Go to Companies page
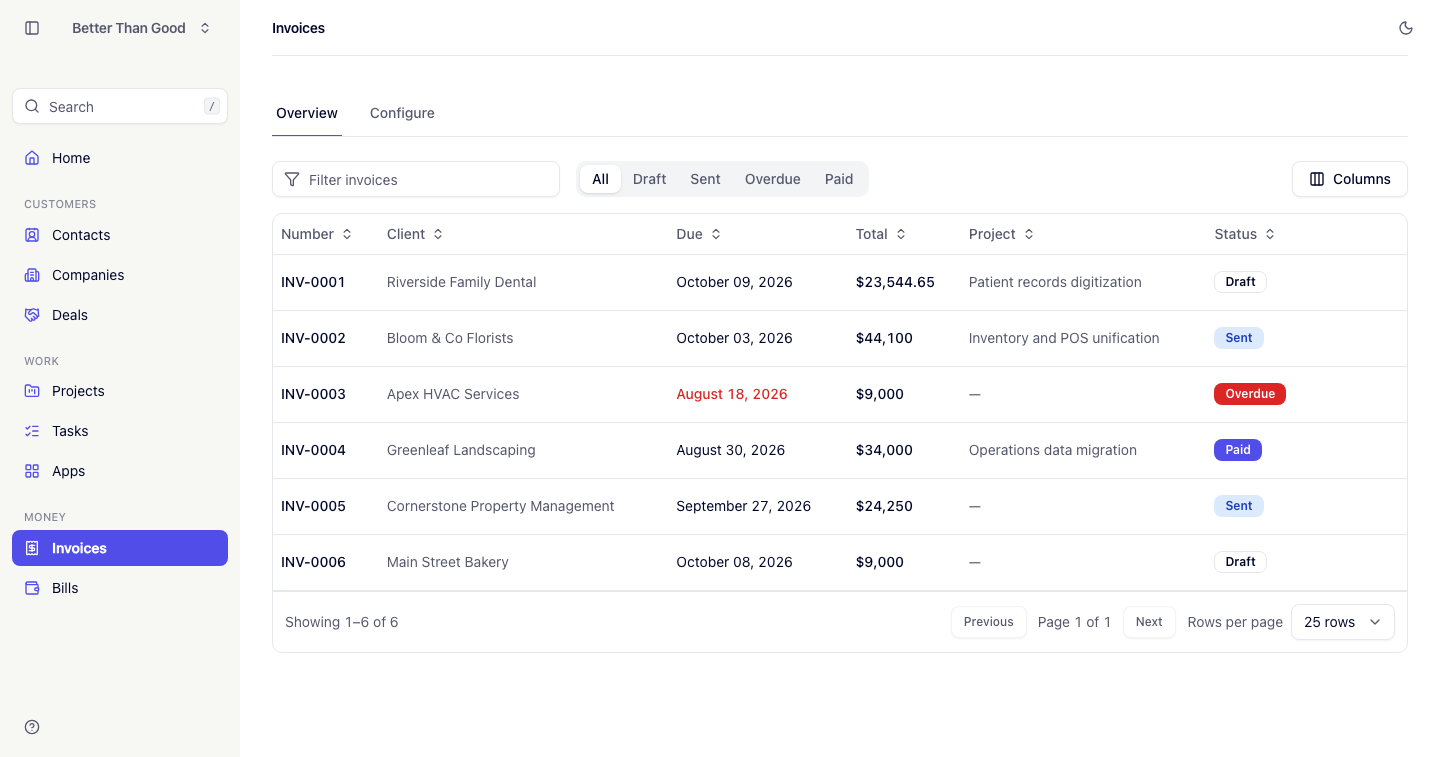Screen dimensions: 1440x757 pyautogui.click(x=120, y=275)
